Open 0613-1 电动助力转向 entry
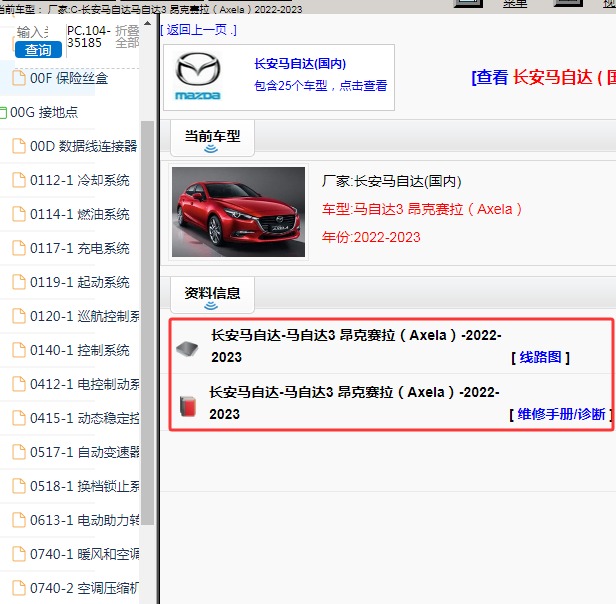Viewport: 616px width, 604px height. coord(84,520)
